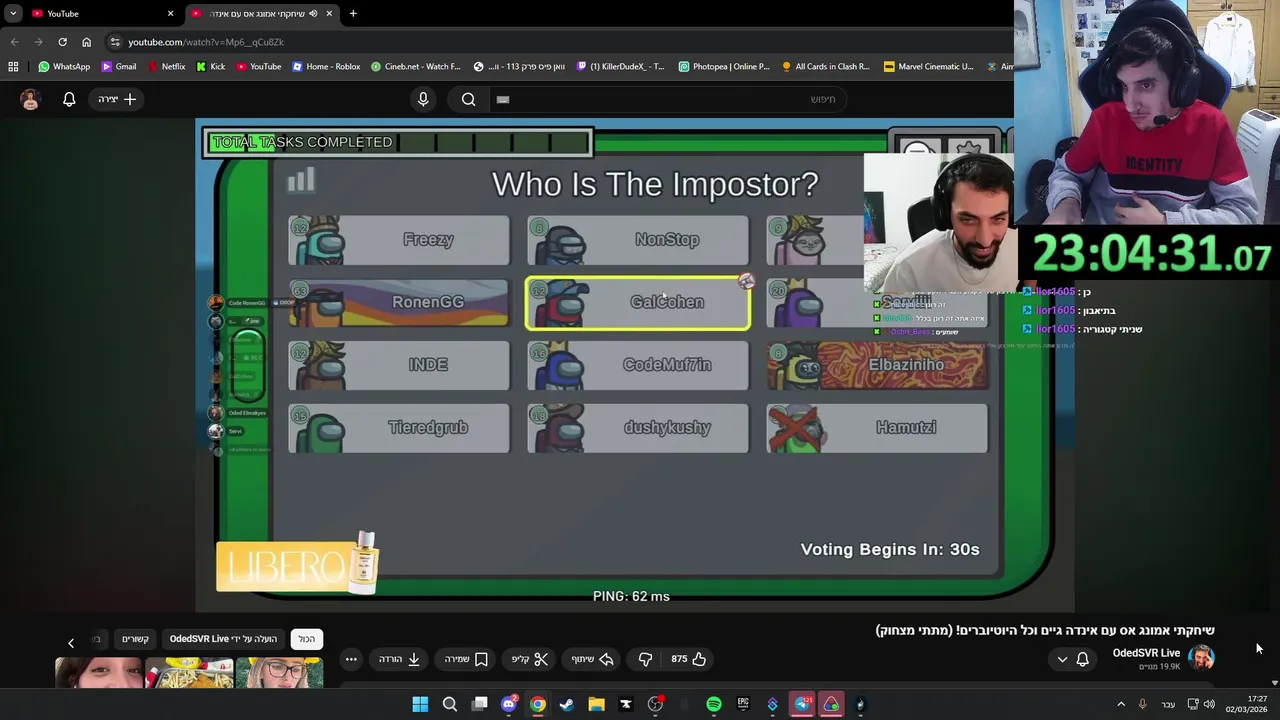
Task: Click the video title text
Action: click(x=1045, y=630)
